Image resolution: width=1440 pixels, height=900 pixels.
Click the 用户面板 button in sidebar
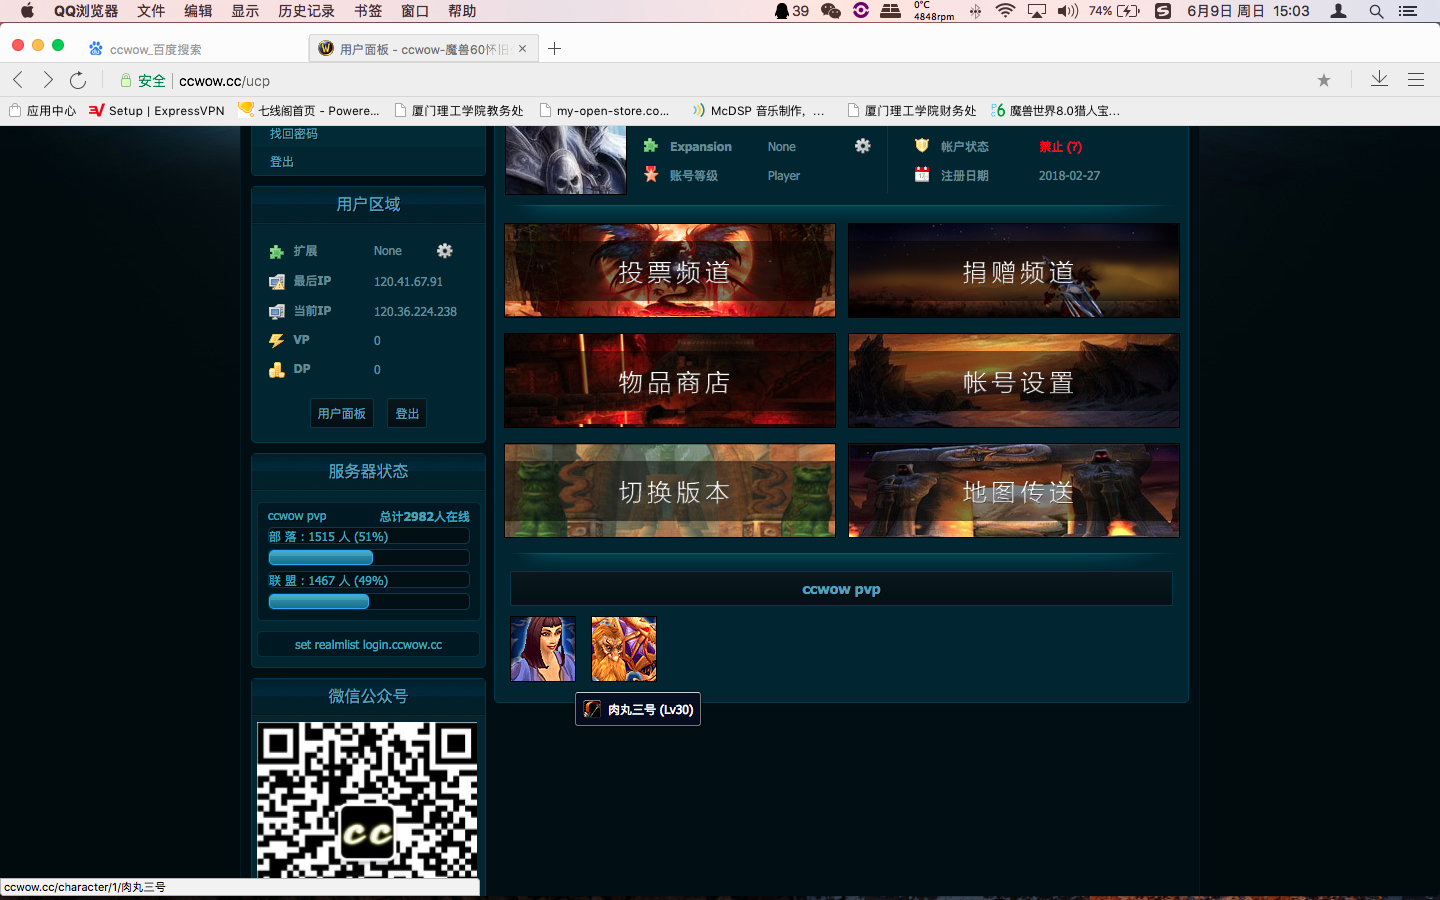tap(342, 413)
